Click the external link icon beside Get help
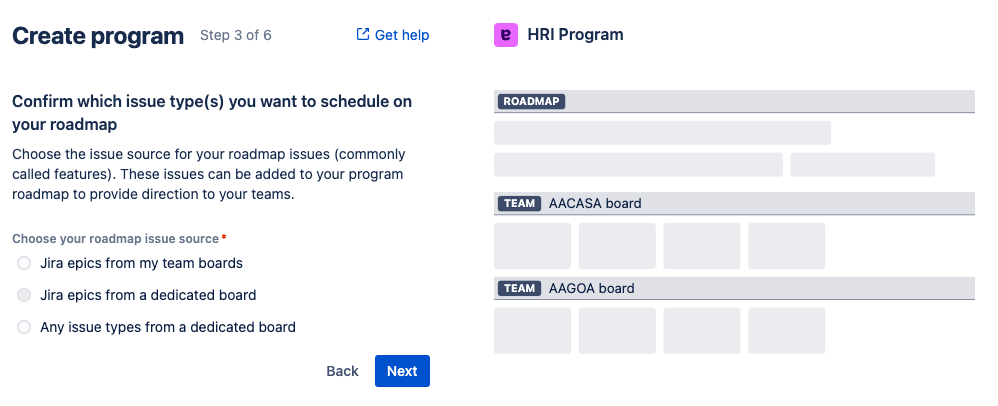This screenshot has width=998, height=406. pyautogui.click(x=363, y=35)
